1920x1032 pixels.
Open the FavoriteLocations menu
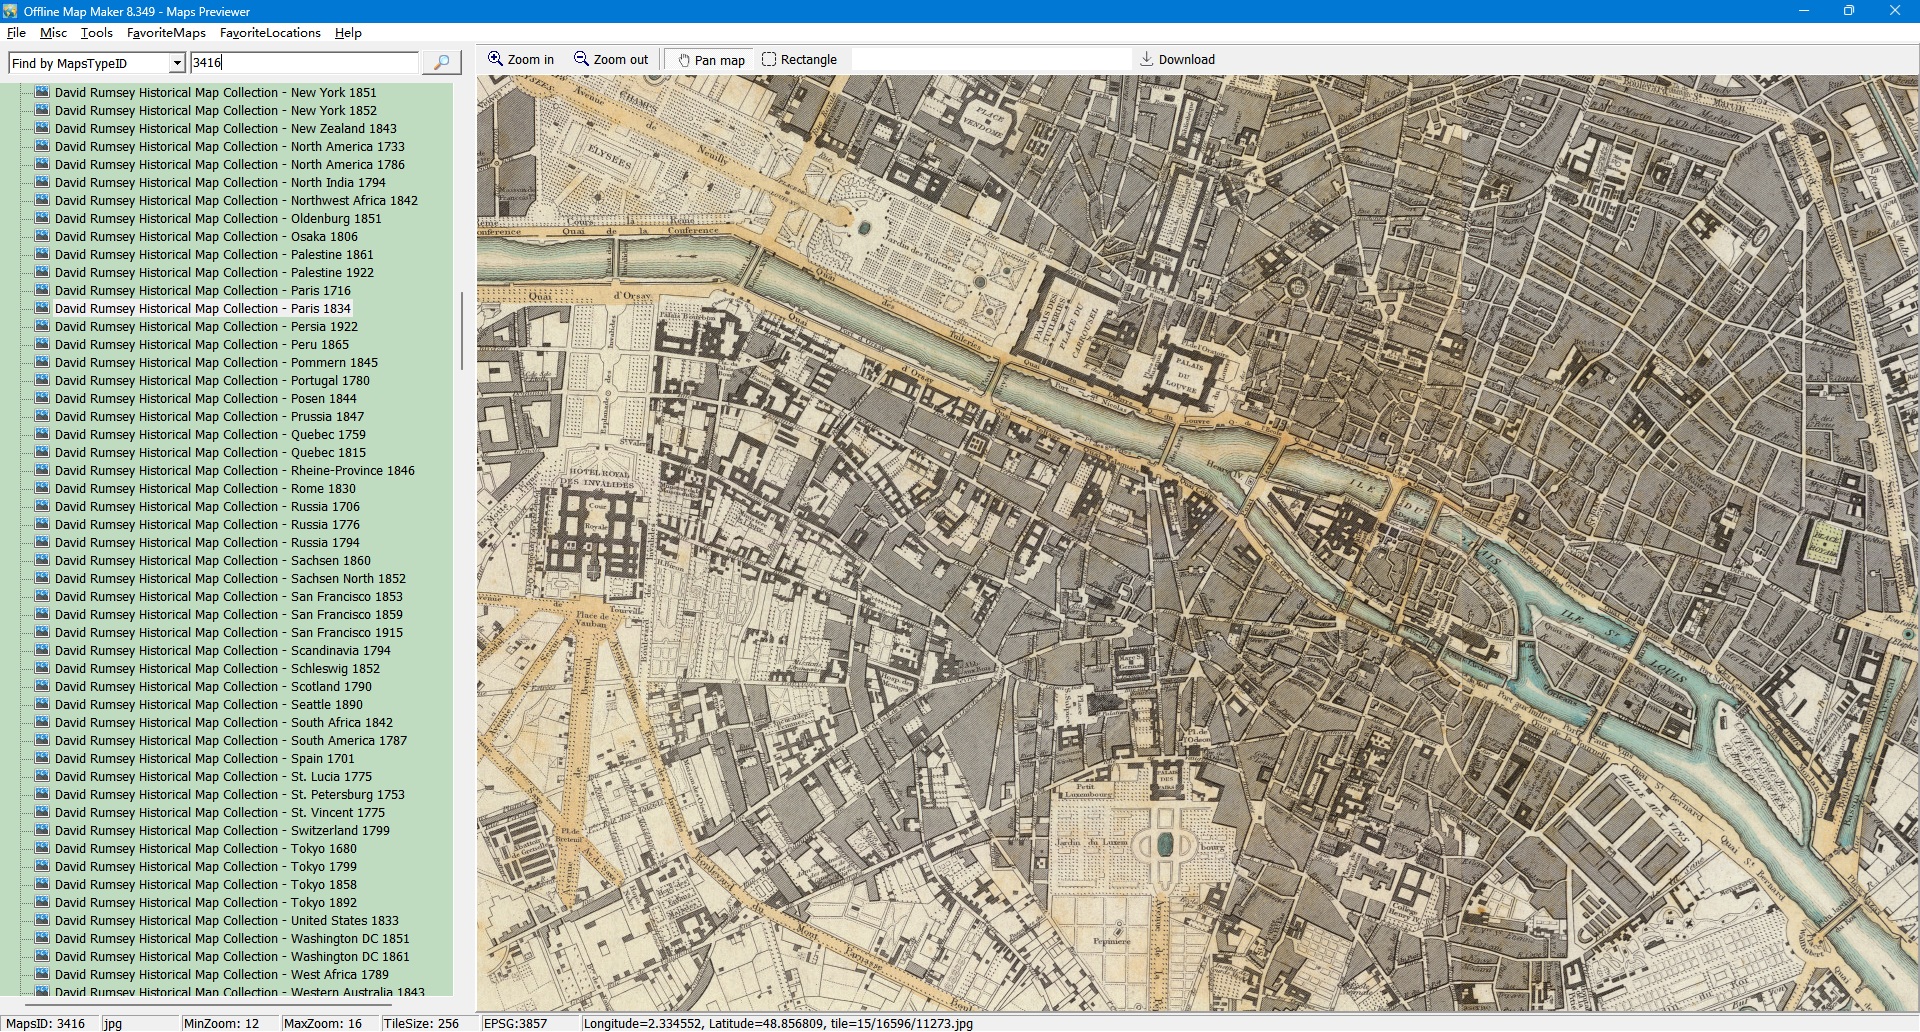[270, 33]
